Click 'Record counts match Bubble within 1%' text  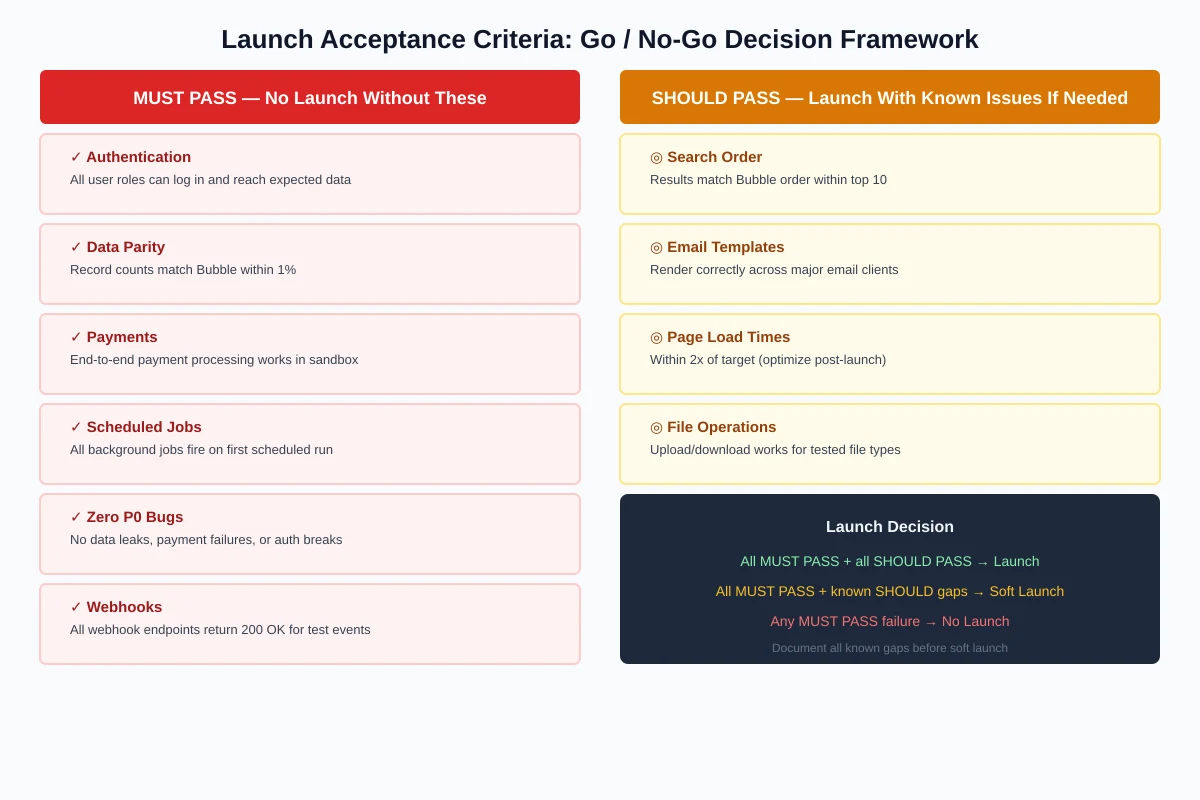(183, 270)
